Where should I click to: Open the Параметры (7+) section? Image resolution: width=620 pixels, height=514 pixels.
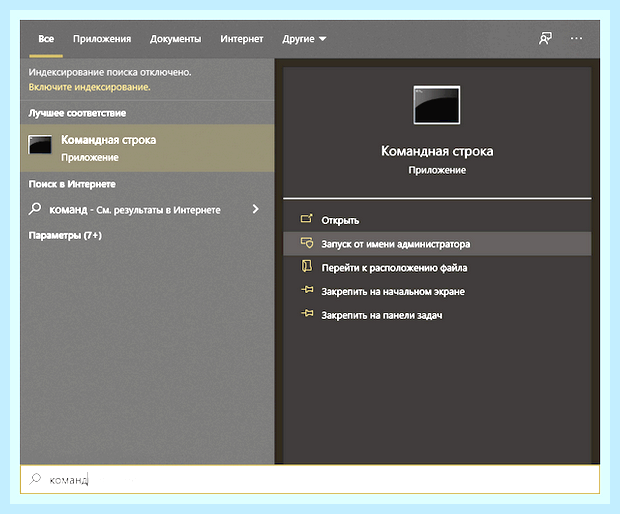point(65,236)
